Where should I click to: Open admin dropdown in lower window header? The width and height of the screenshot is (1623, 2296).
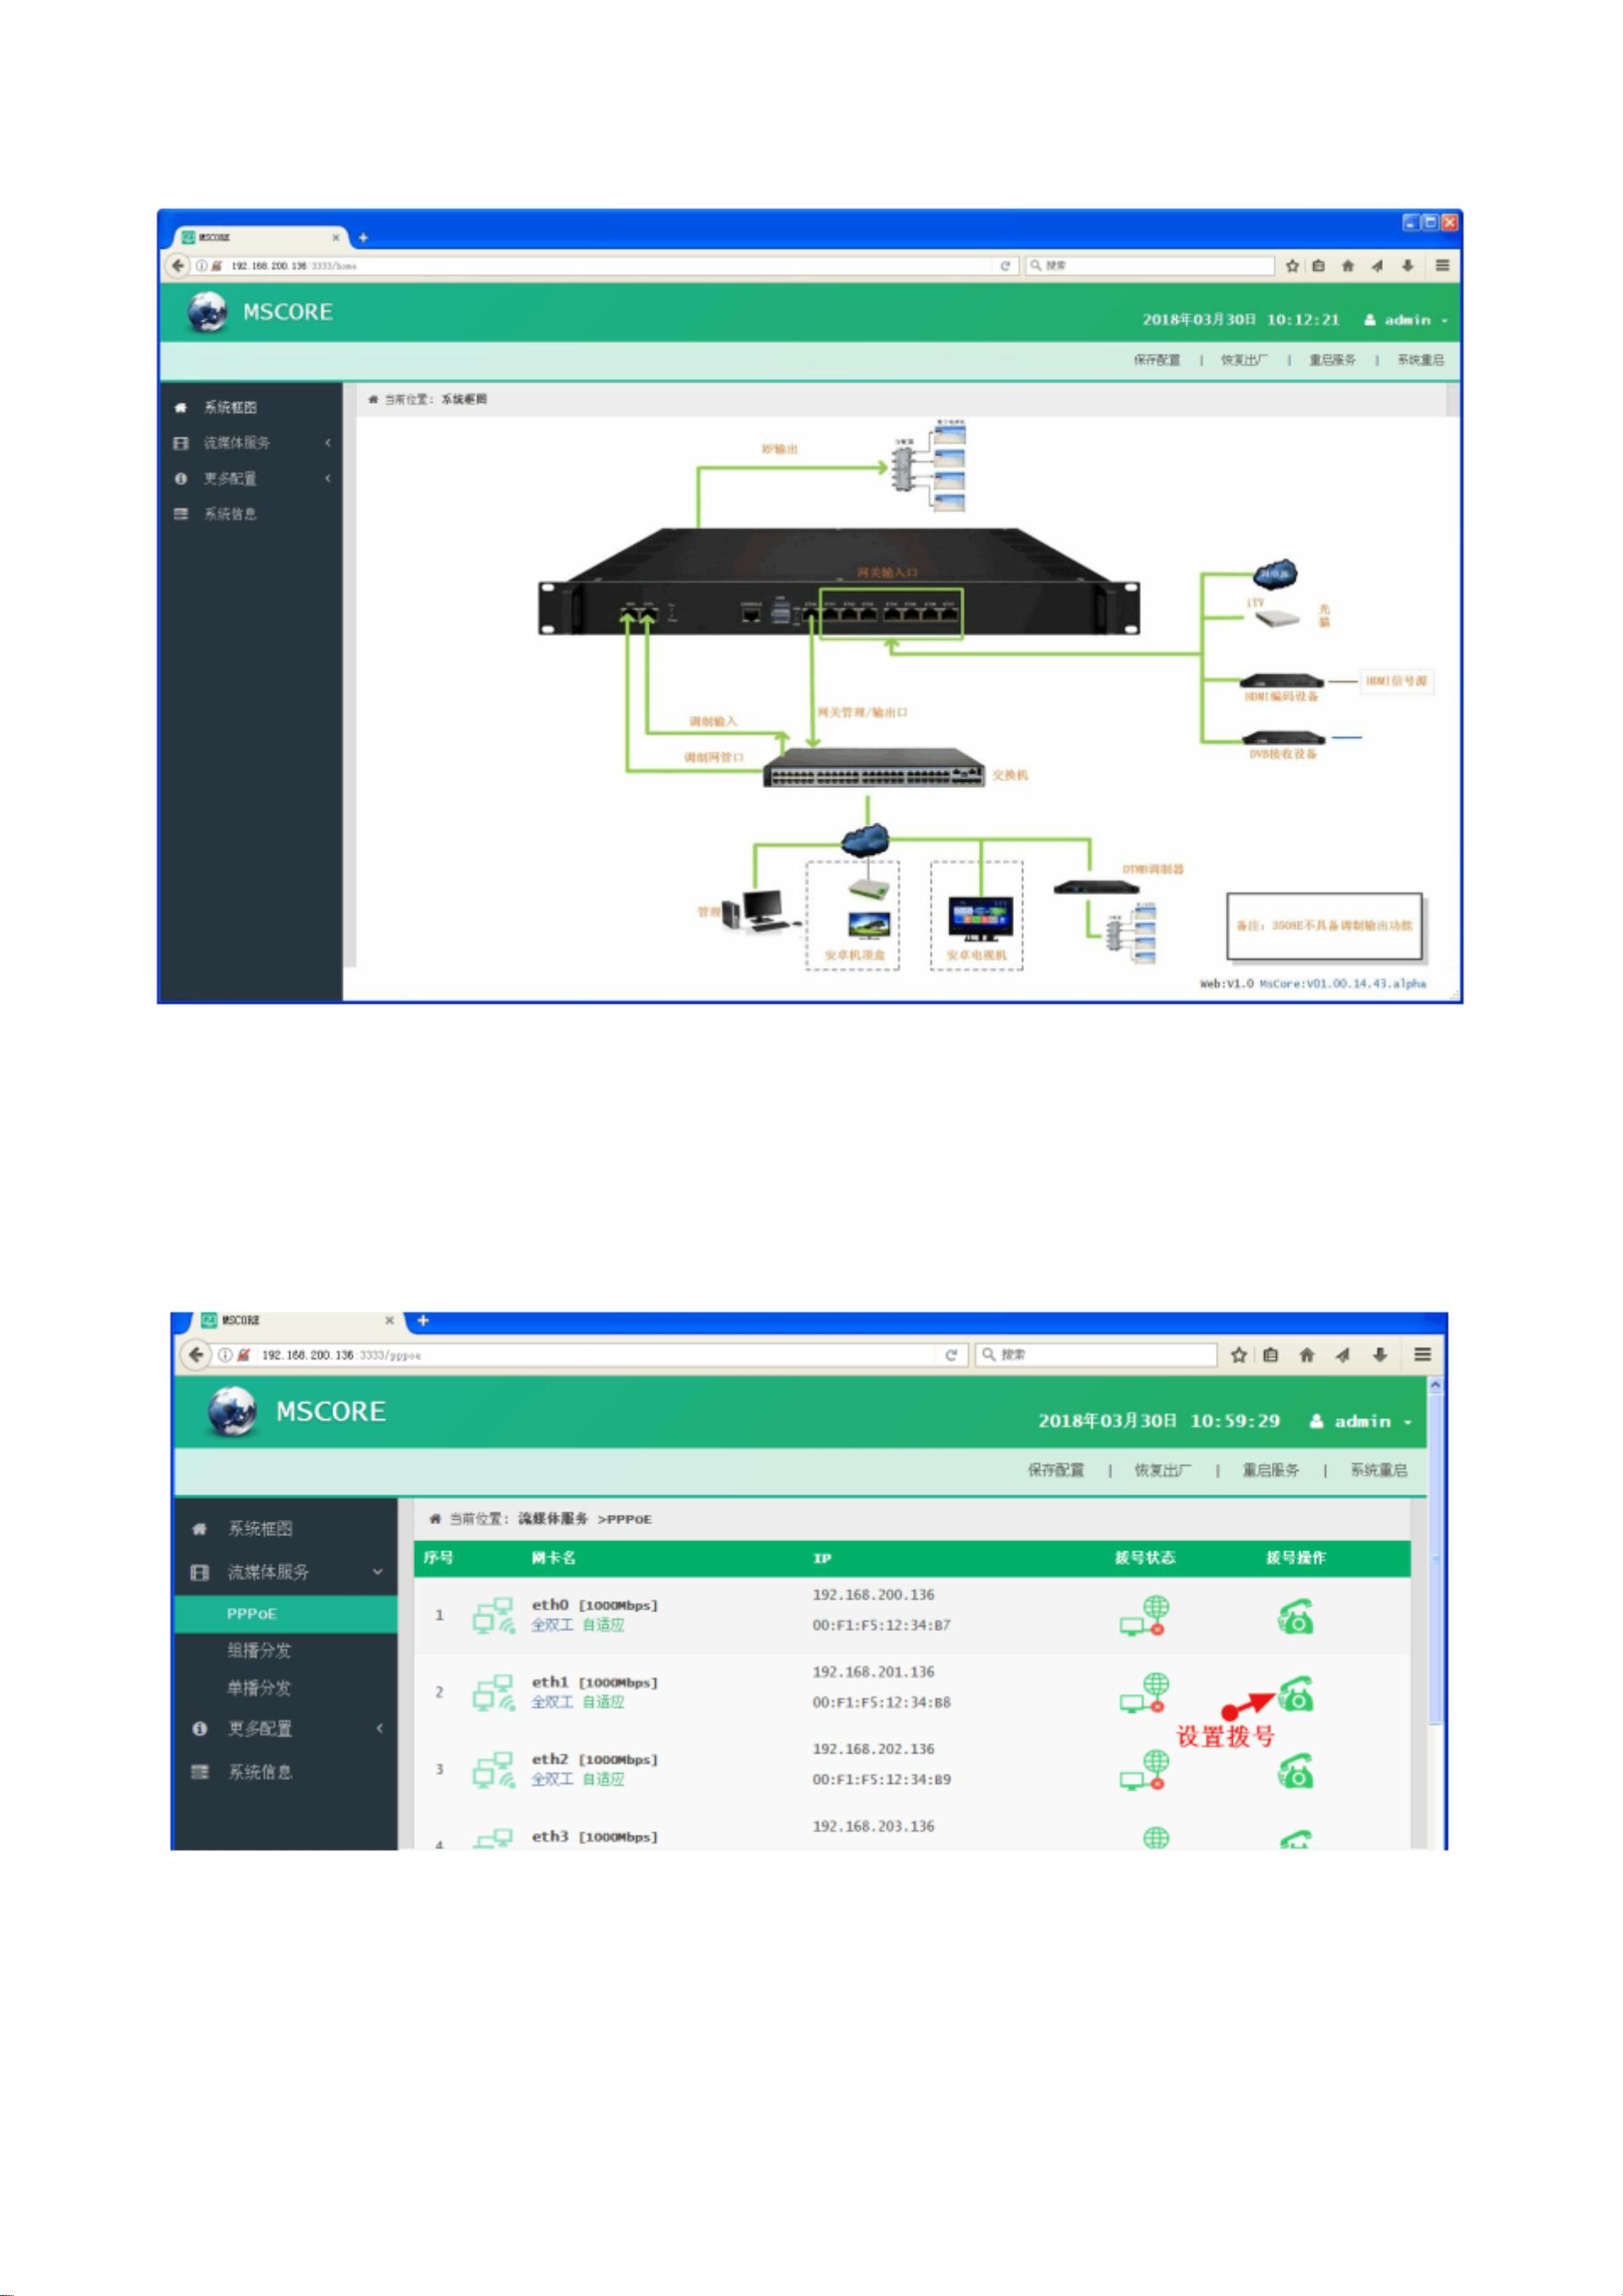tap(1361, 1421)
